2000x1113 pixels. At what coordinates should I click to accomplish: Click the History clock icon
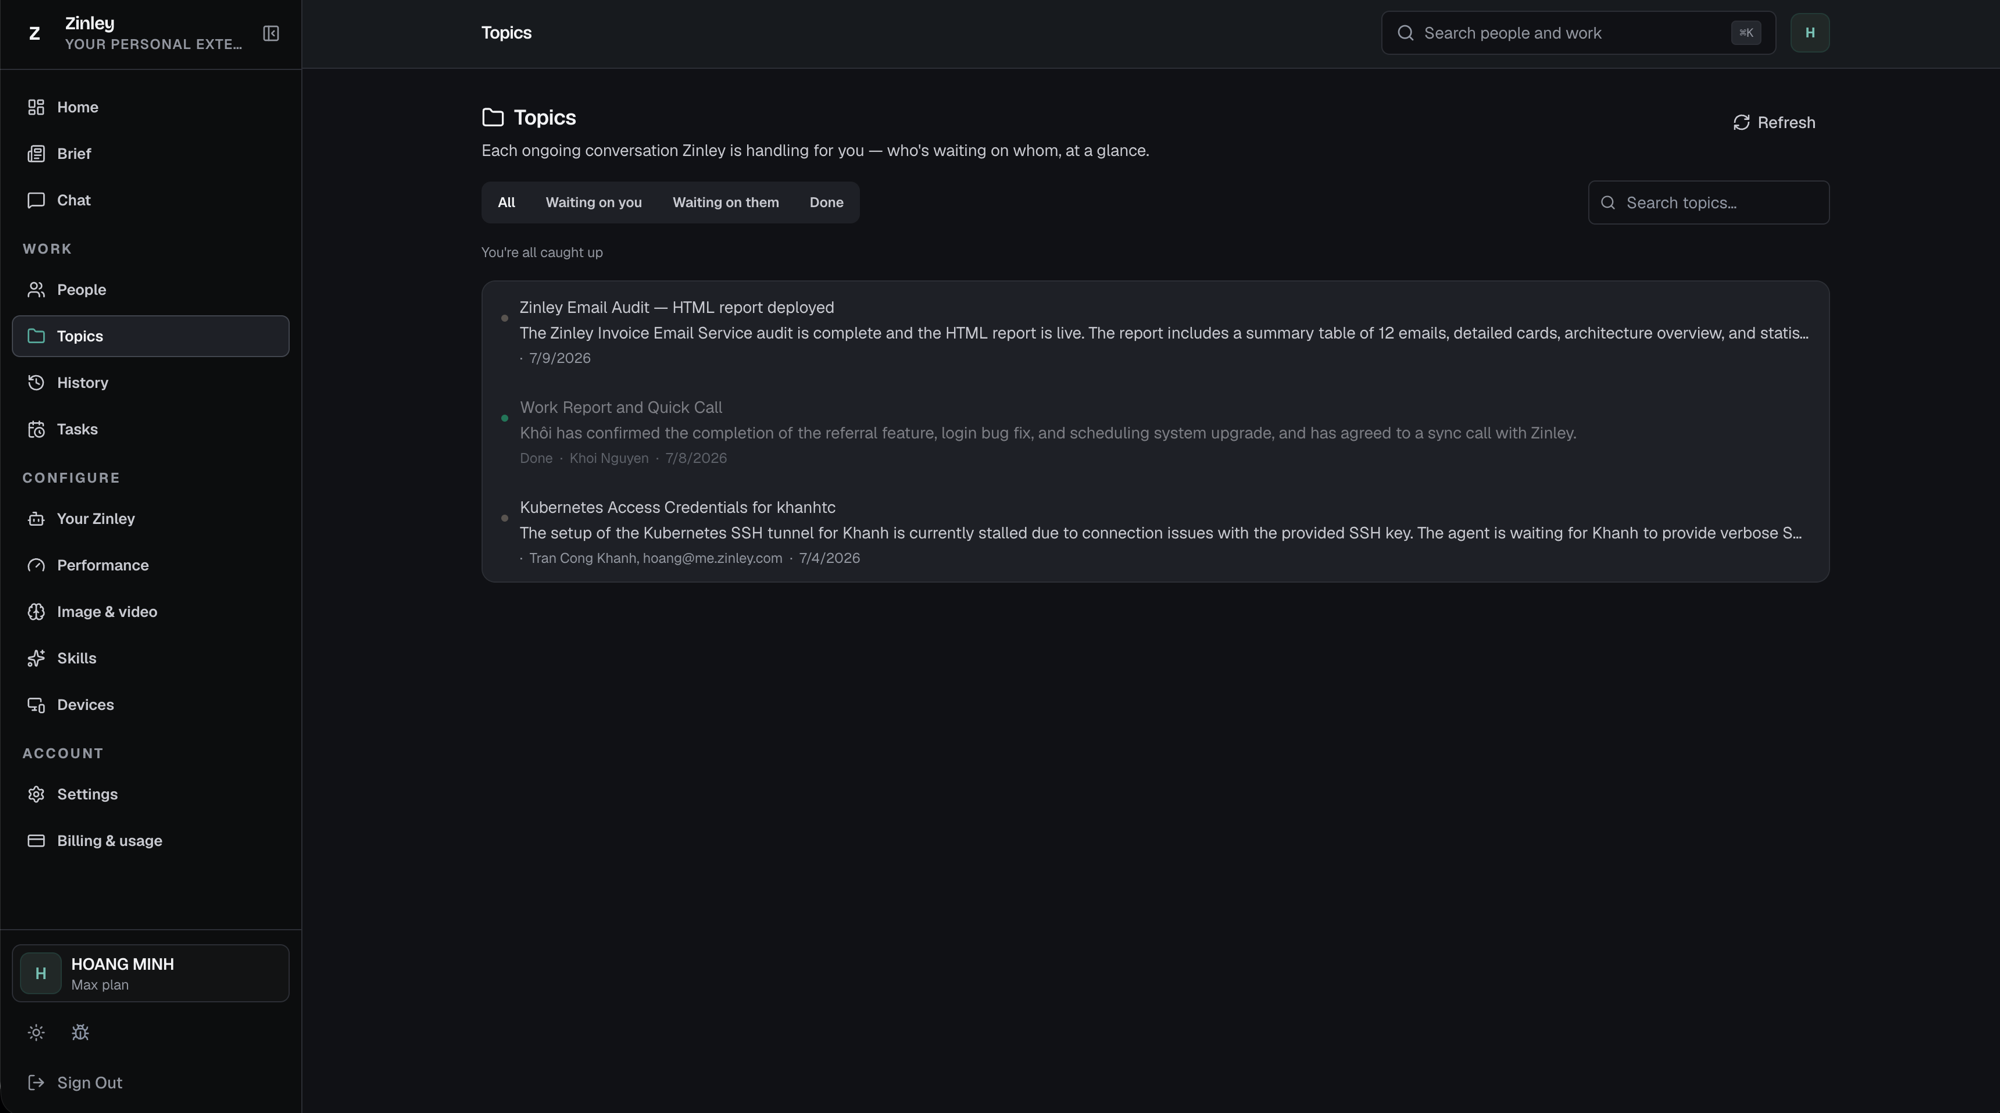[36, 382]
